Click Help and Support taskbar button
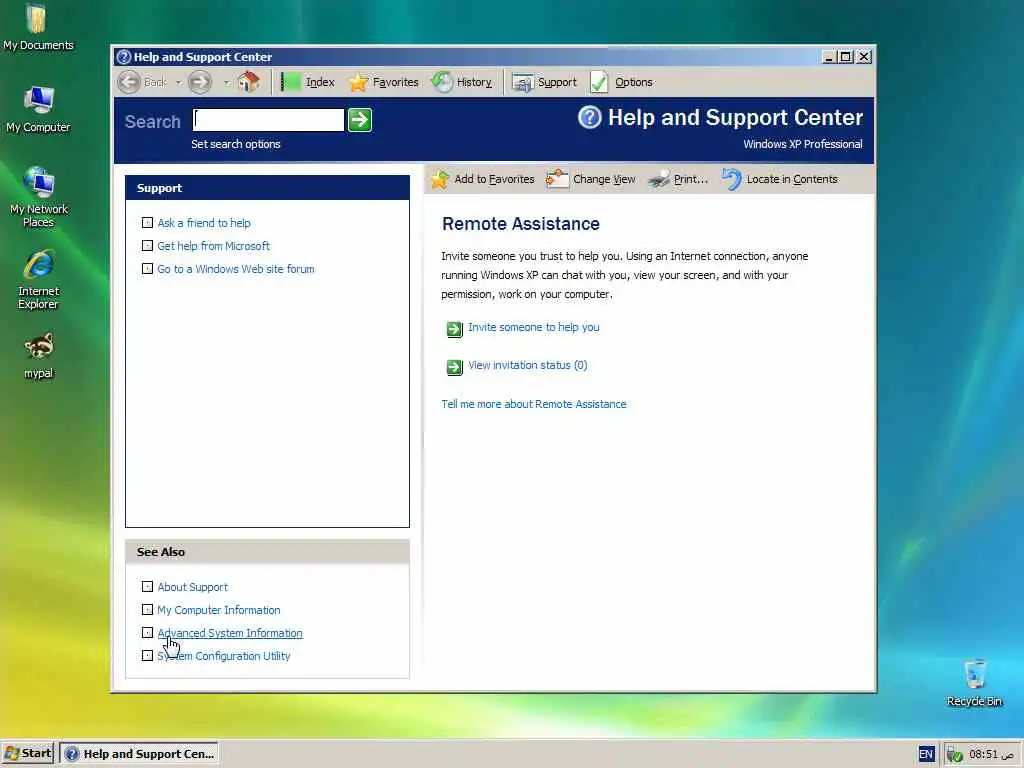This screenshot has height=768, width=1024. click(x=138, y=754)
